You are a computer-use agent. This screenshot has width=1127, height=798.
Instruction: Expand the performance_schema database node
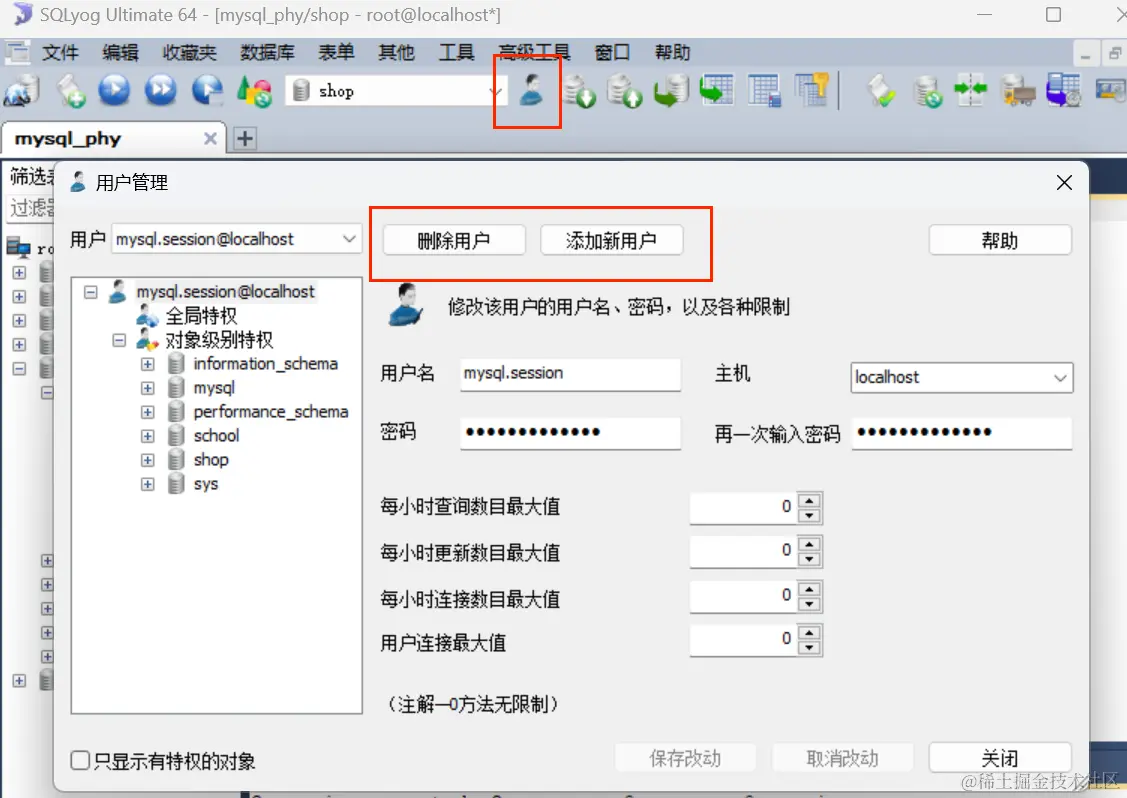[x=147, y=412]
